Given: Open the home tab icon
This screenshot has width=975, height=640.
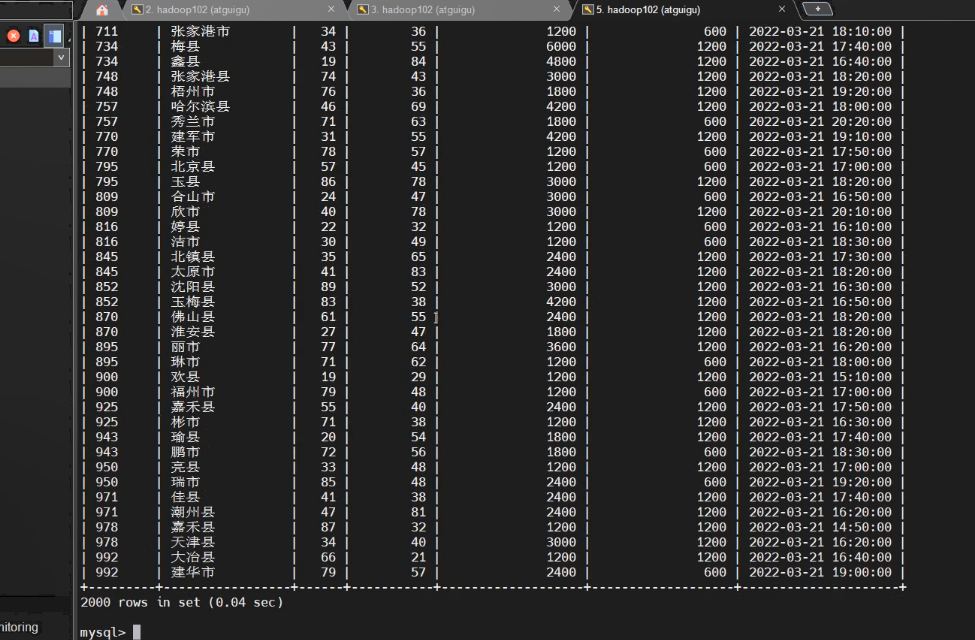Looking at the screenshot, I should coord(102,9).
